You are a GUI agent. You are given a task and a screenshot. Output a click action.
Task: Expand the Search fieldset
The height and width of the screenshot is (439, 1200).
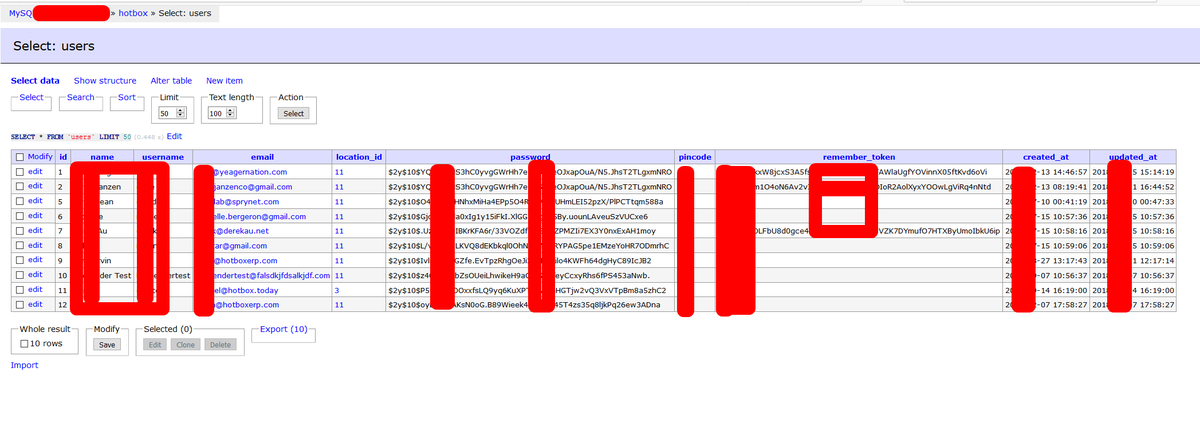point(81,97)
